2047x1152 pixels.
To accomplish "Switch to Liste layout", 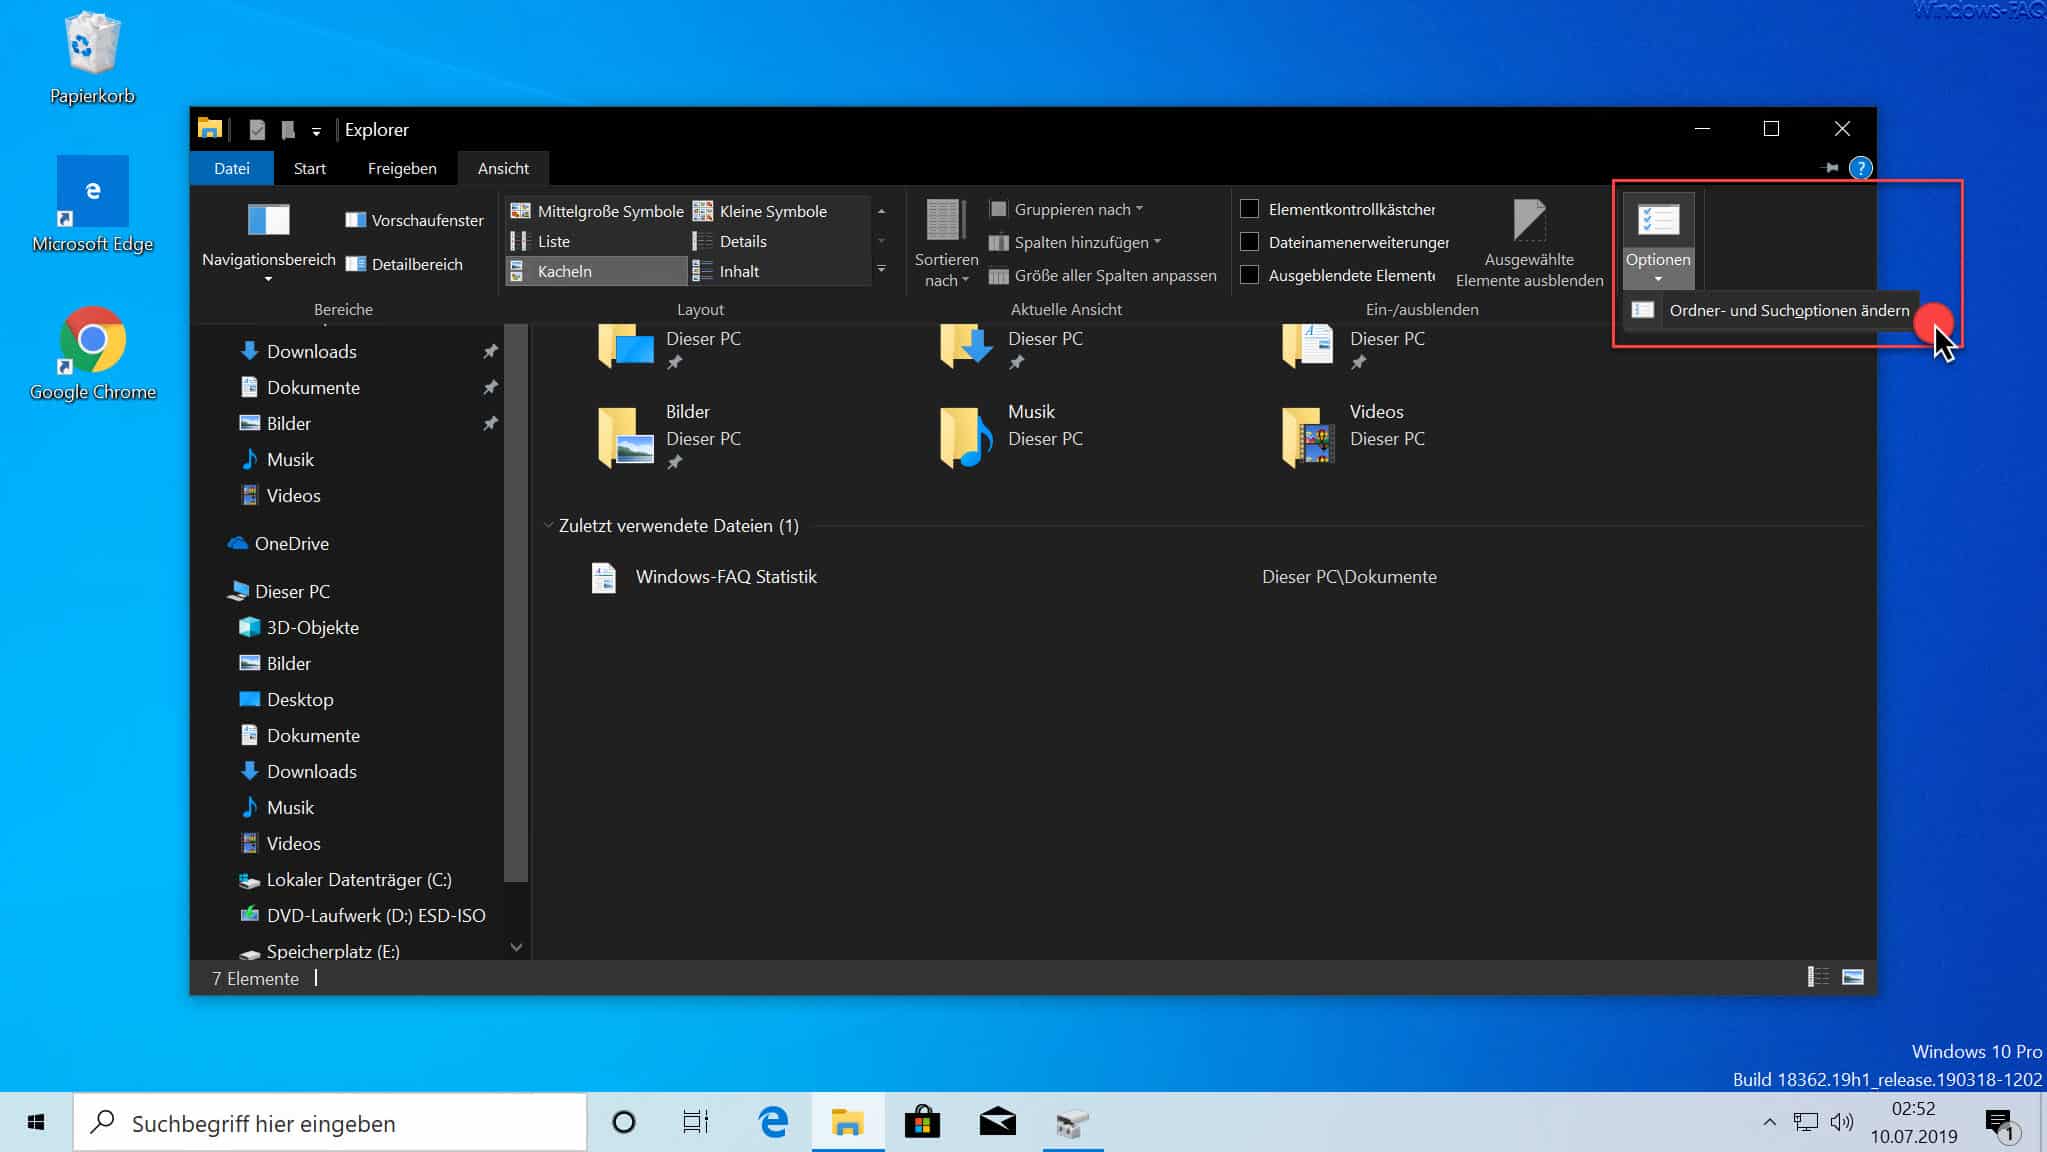I will click(540, 241).
